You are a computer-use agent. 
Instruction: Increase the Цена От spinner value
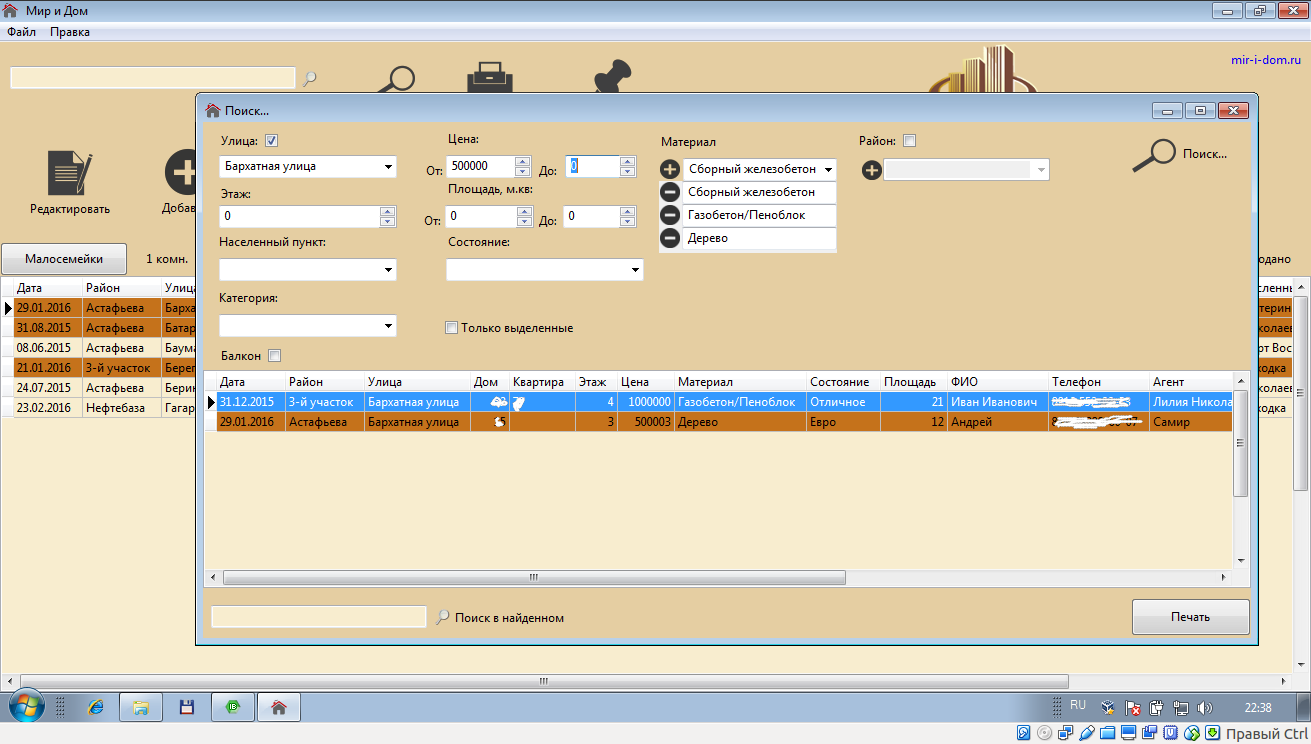click(523, 161)
